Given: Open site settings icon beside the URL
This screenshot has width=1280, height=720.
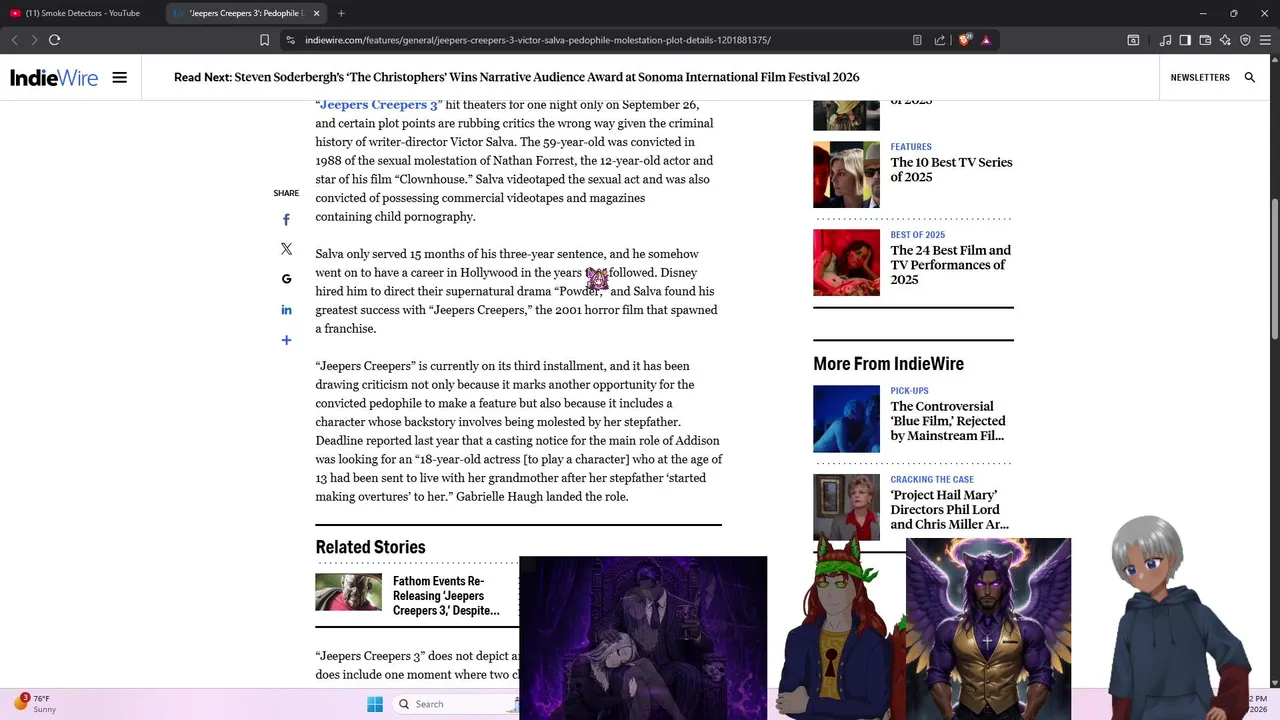Looking at the screenshot, I should (x=290, y=40).
